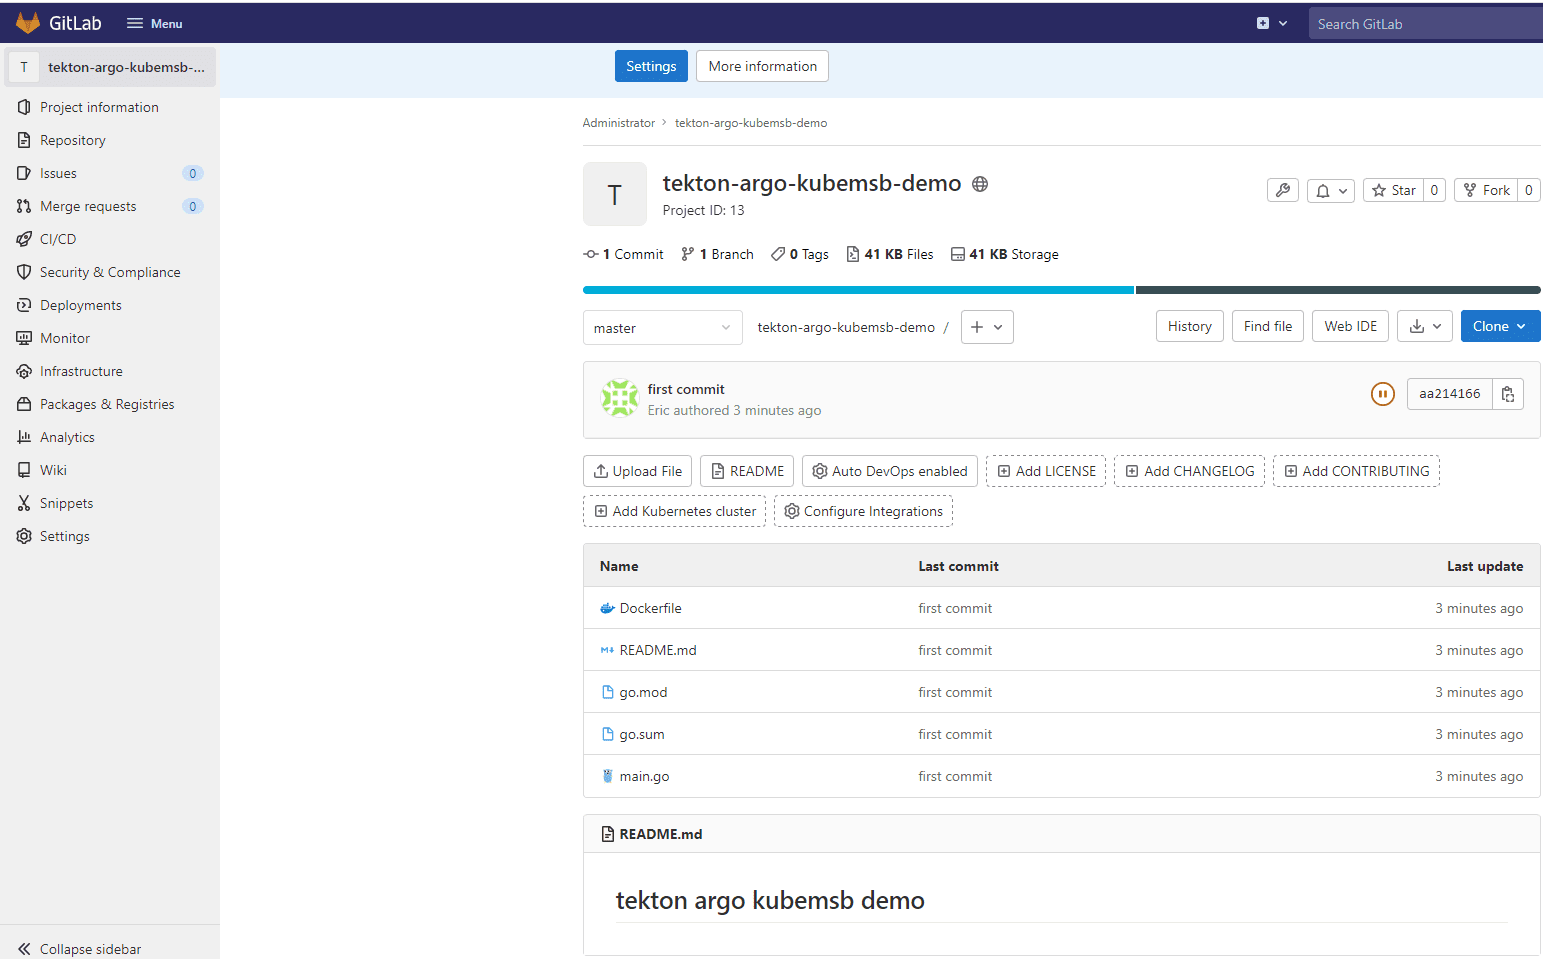Click the commit author avatar

click(620, 398)
